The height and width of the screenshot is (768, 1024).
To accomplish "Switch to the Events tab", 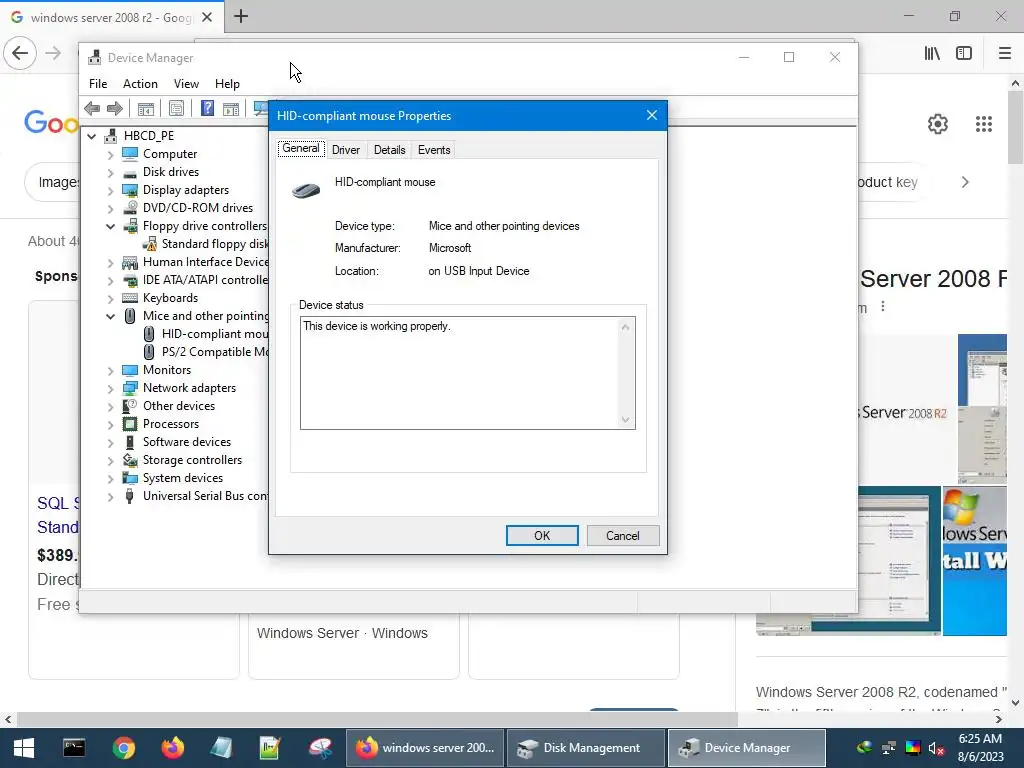I will (x=434, y=150).
